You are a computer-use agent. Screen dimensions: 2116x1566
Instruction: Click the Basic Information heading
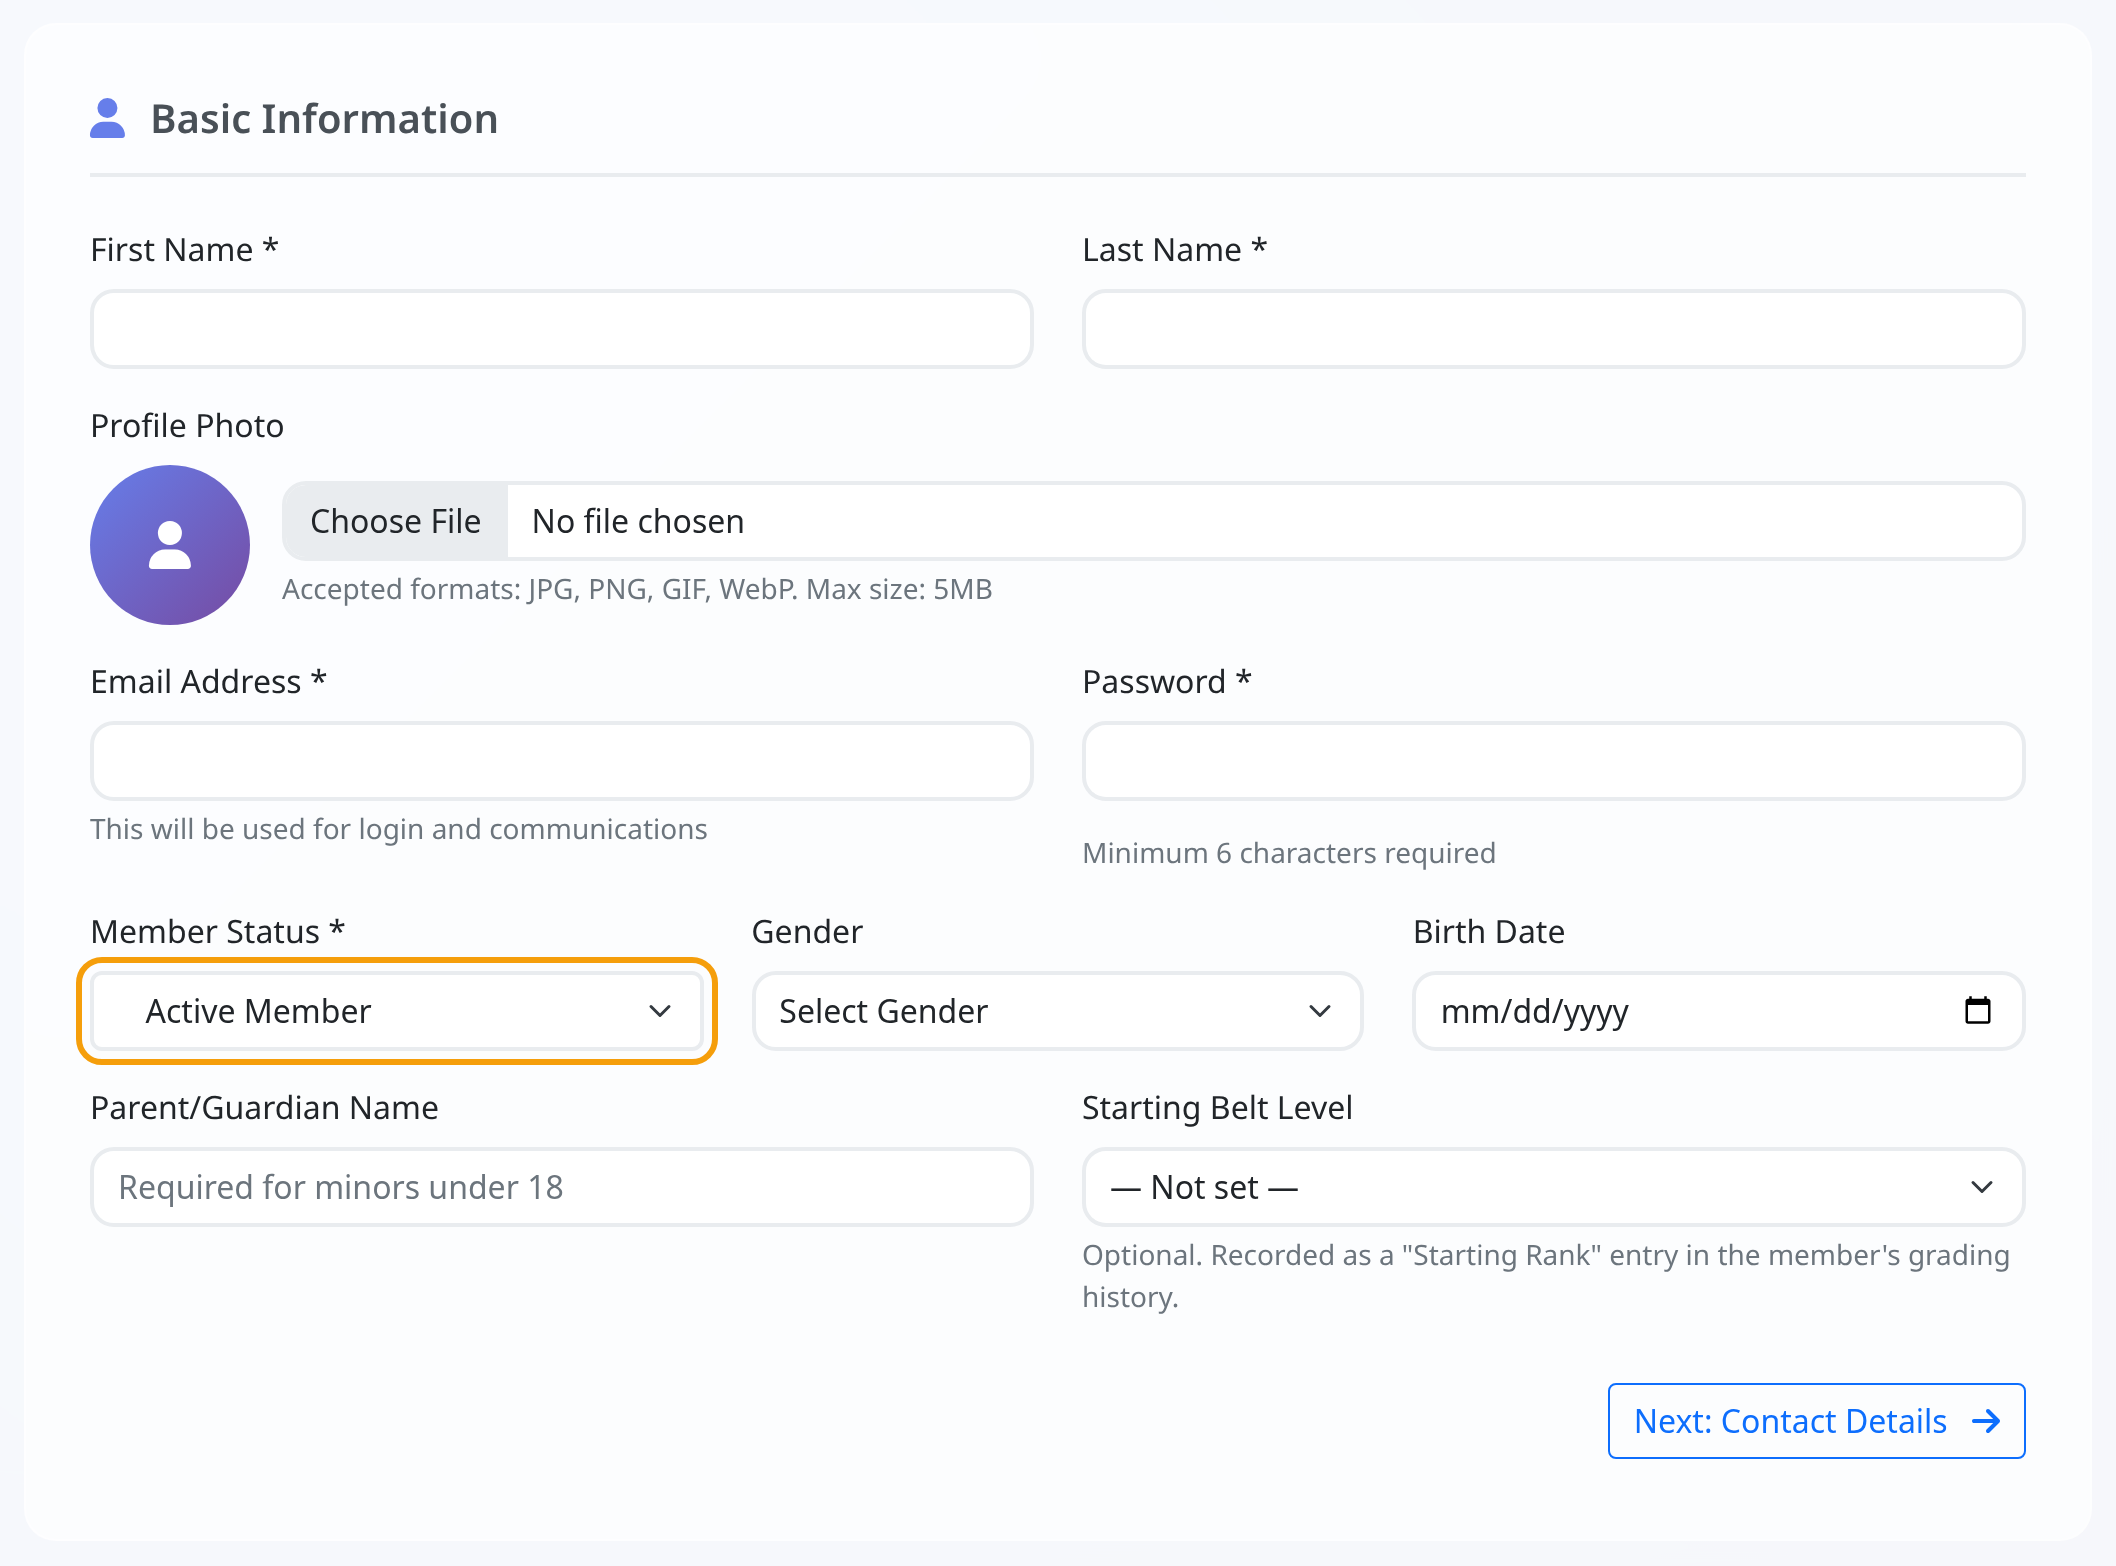[x=324, y=118]
